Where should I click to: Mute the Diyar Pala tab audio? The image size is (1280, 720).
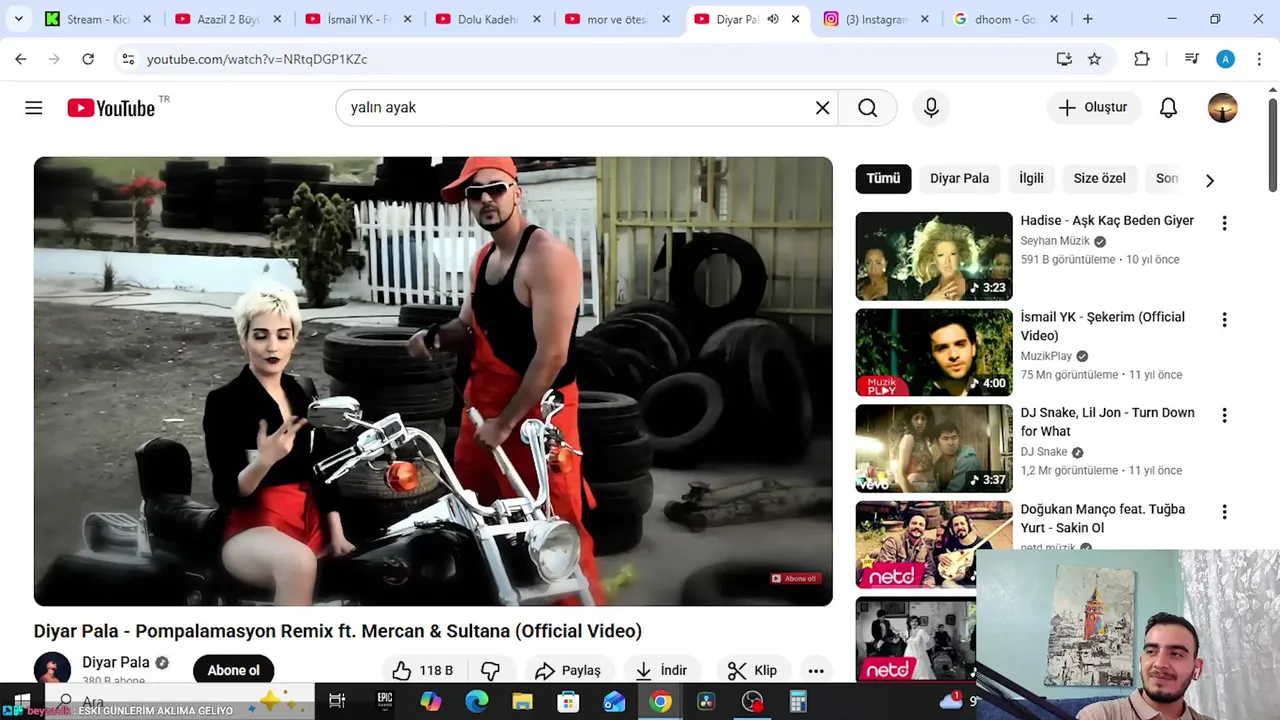point(772,19)
